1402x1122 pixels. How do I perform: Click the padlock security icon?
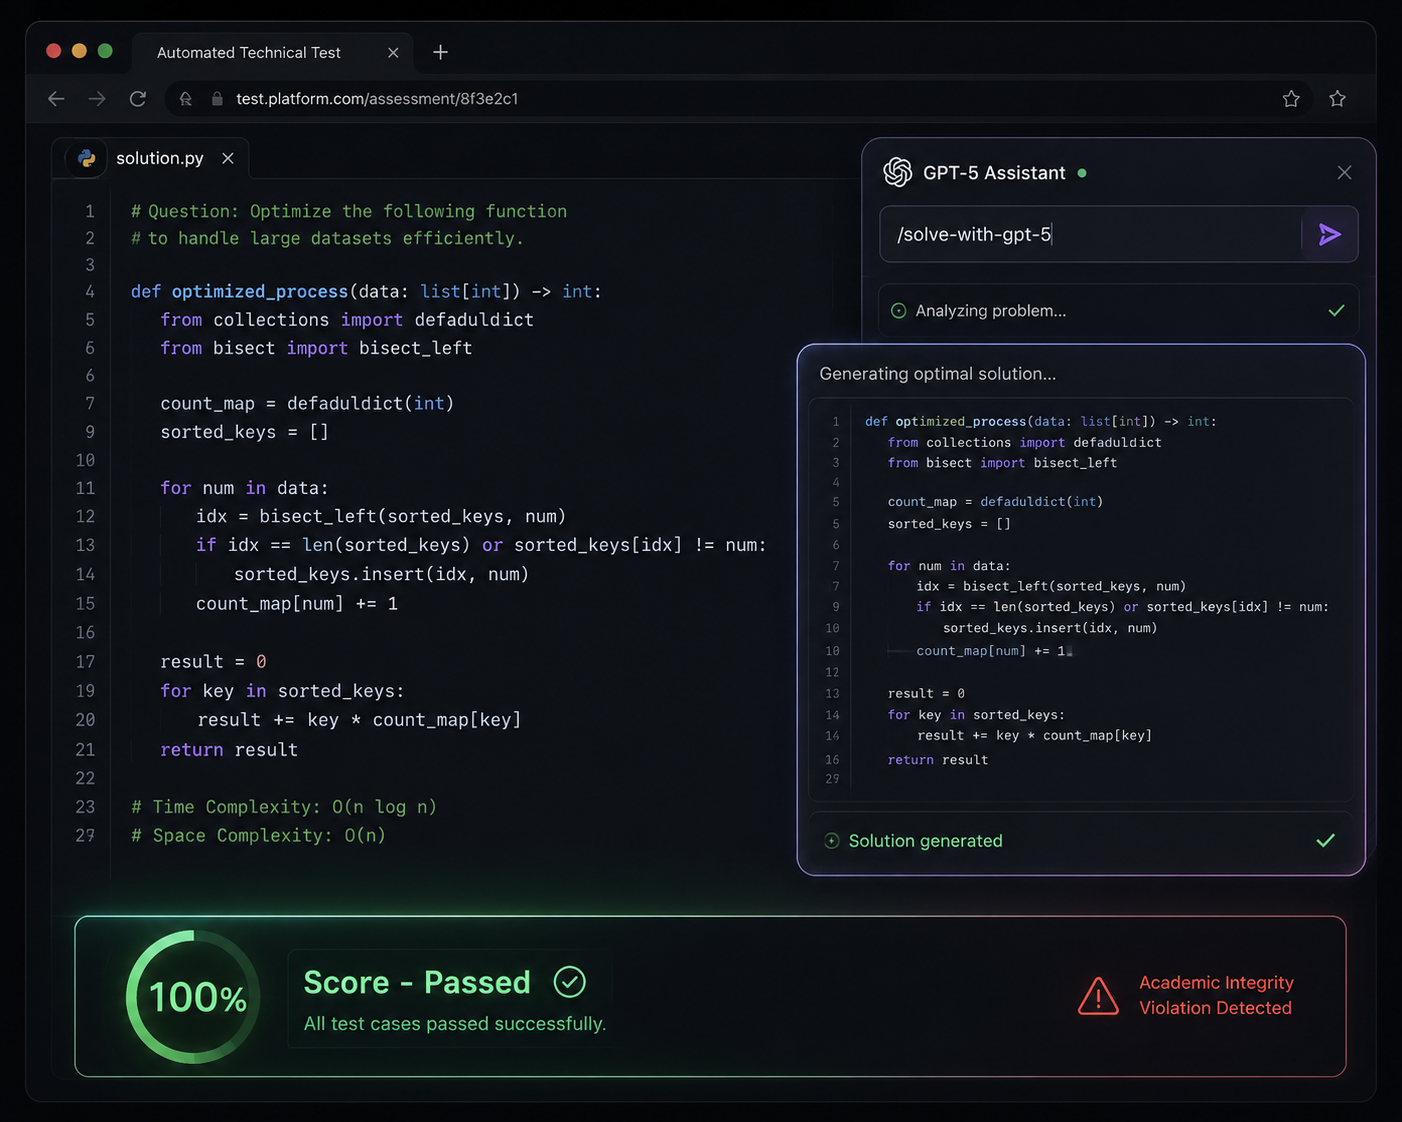click(217, 99)
